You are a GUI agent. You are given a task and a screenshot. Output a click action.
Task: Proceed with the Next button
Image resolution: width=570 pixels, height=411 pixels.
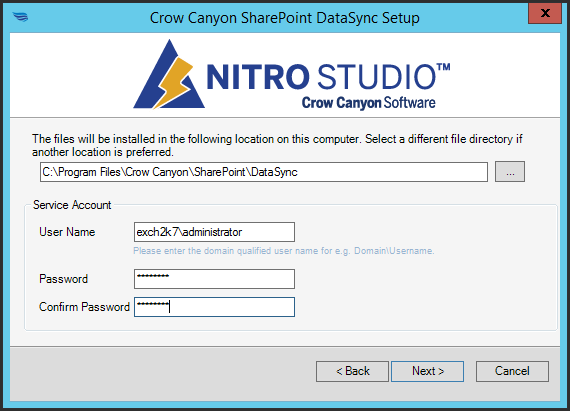tap(428, 371)
